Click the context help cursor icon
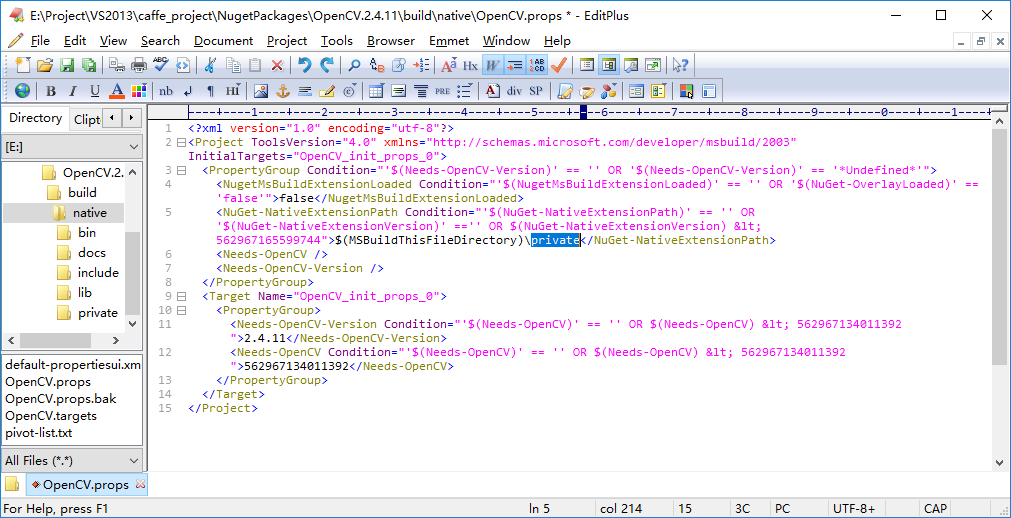 (x=680, y=65)
